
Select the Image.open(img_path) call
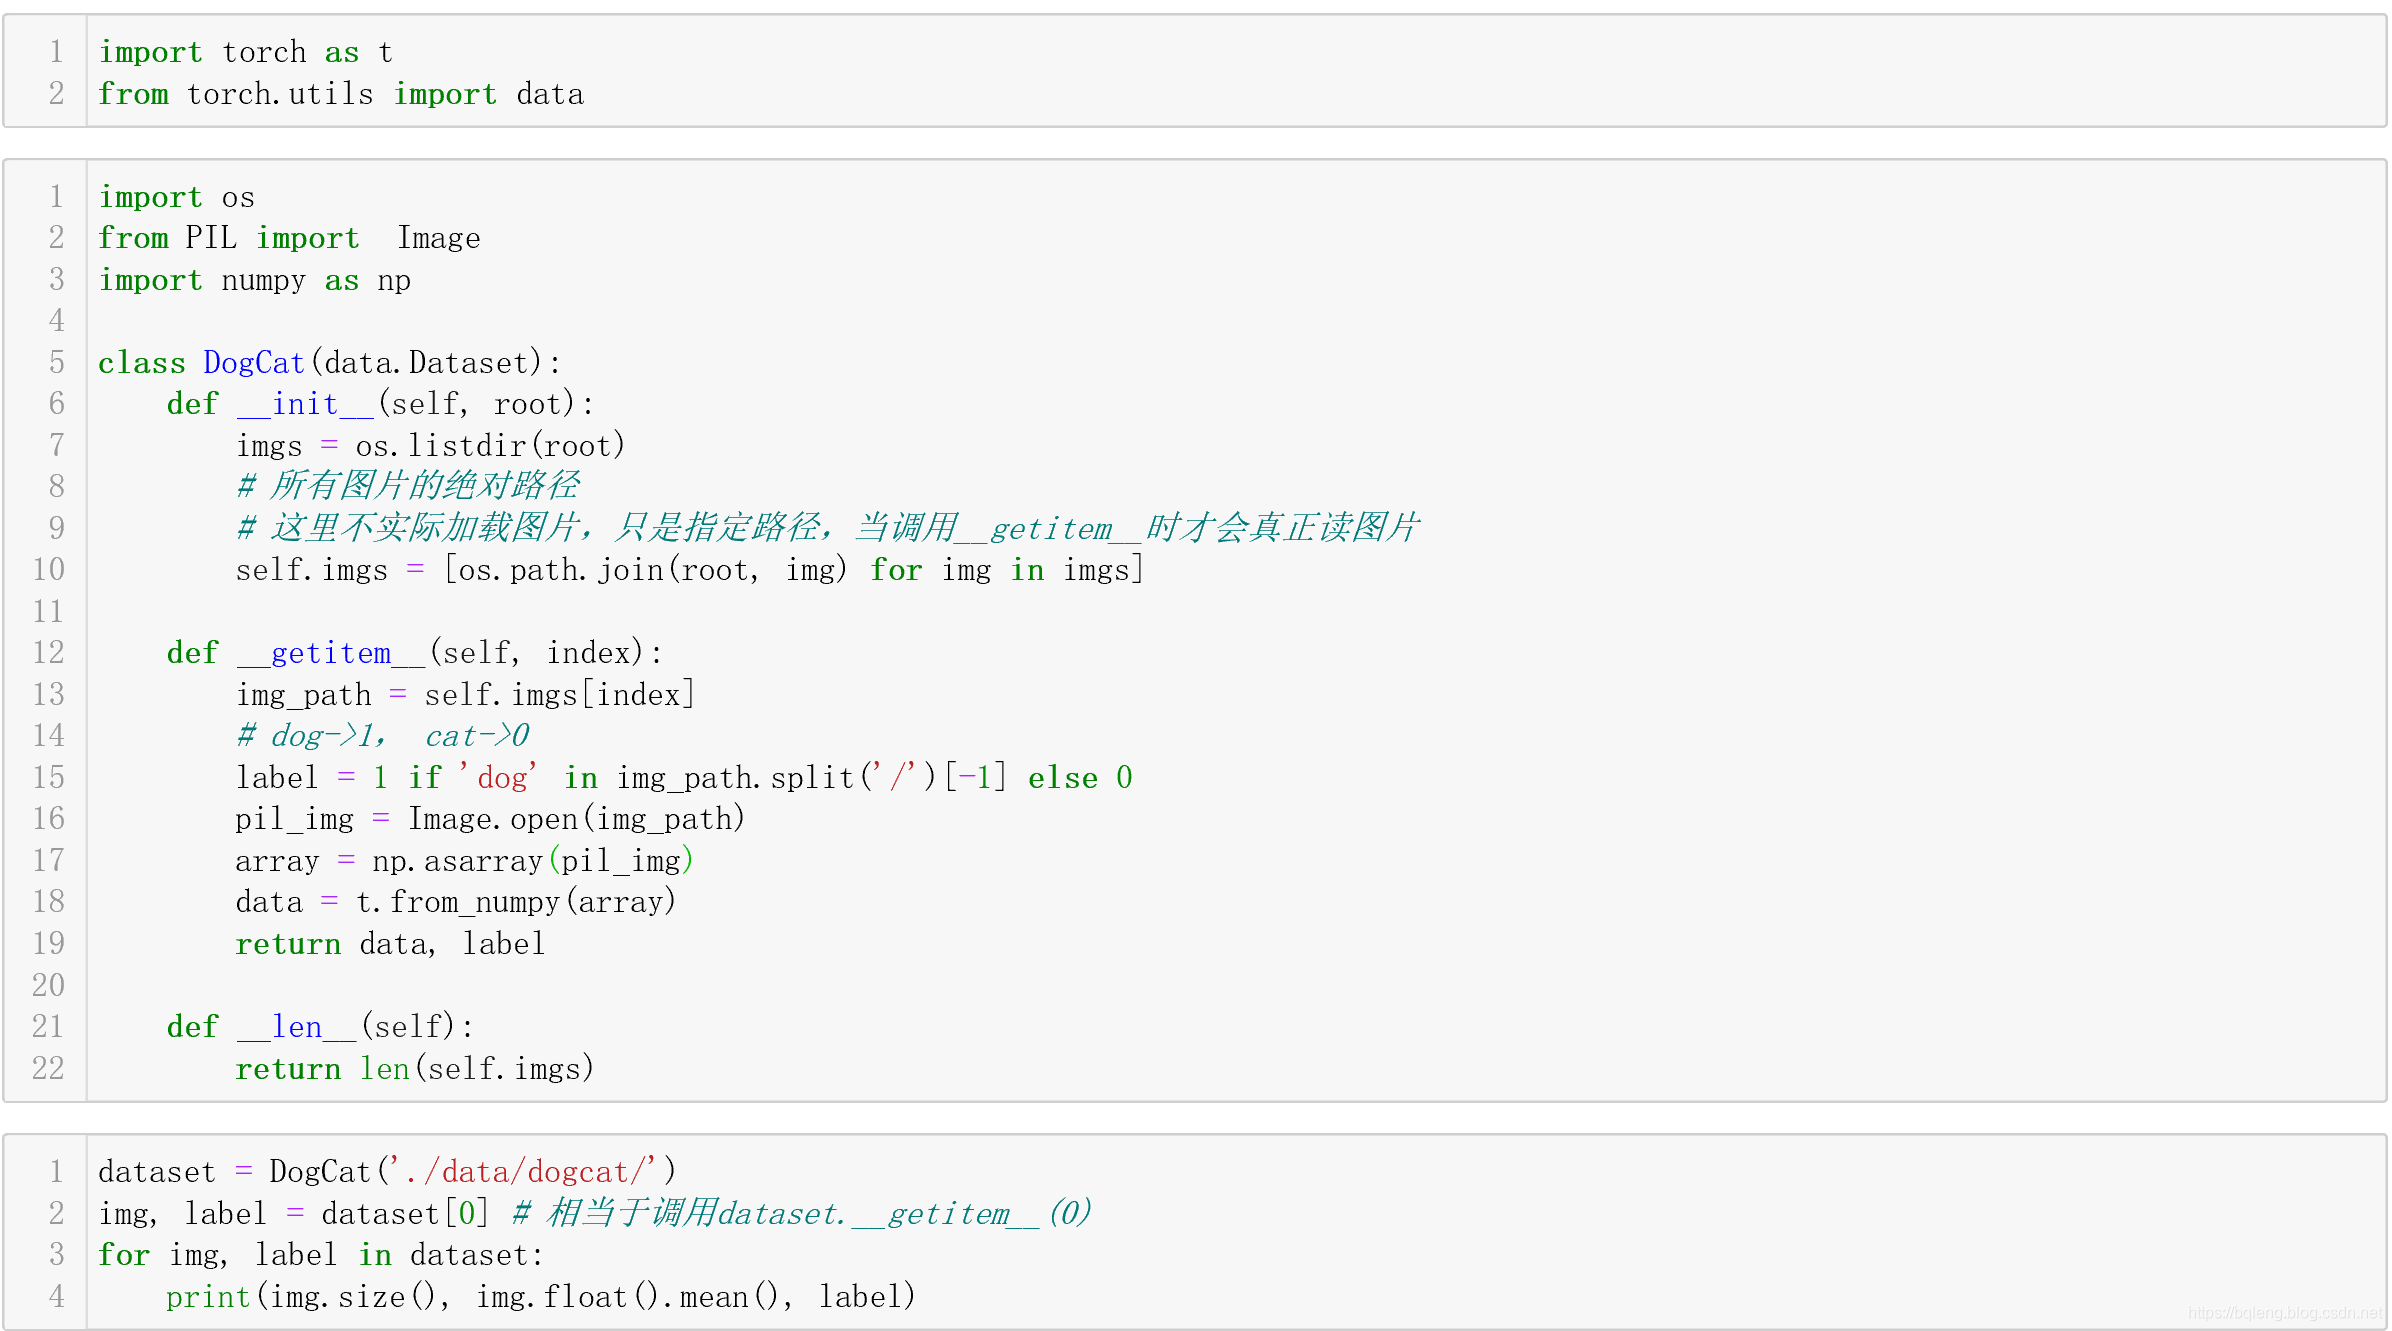(576, 818)
